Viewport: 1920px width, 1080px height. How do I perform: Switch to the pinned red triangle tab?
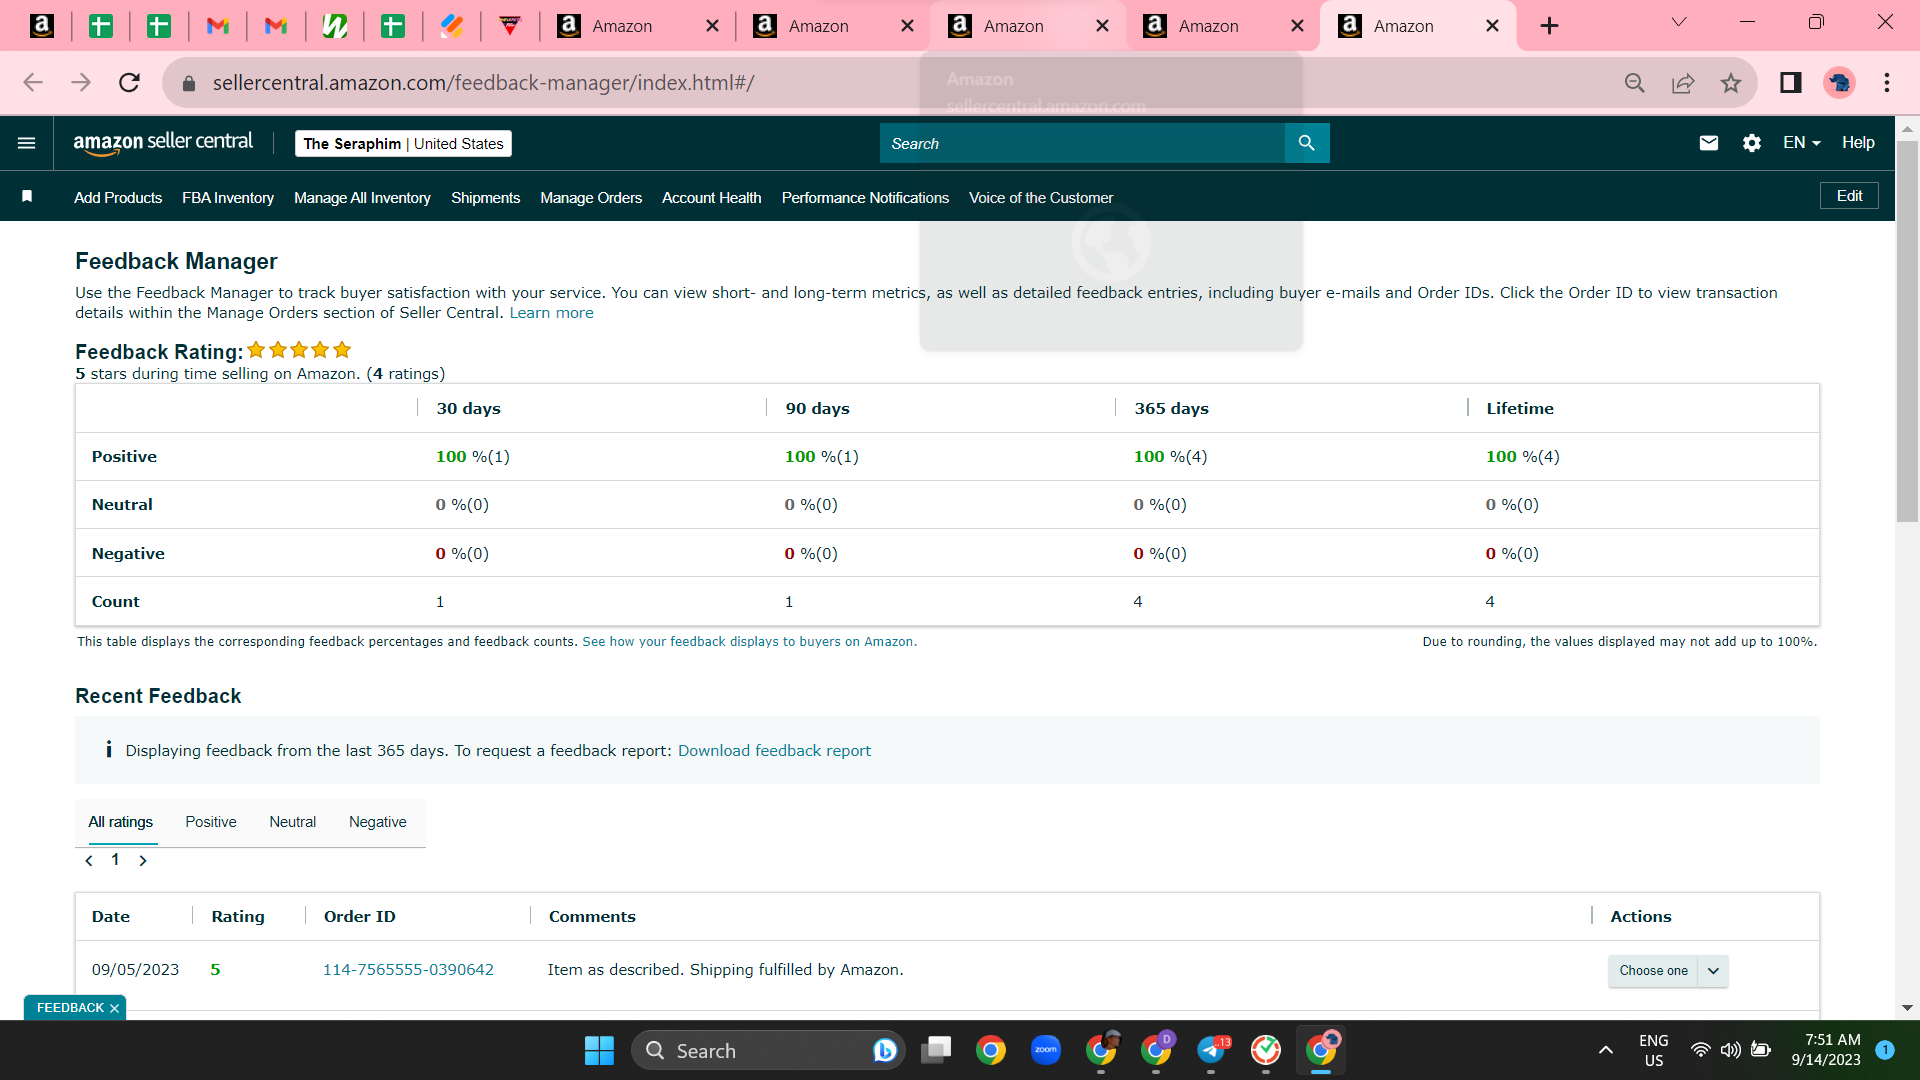[510, 26]
